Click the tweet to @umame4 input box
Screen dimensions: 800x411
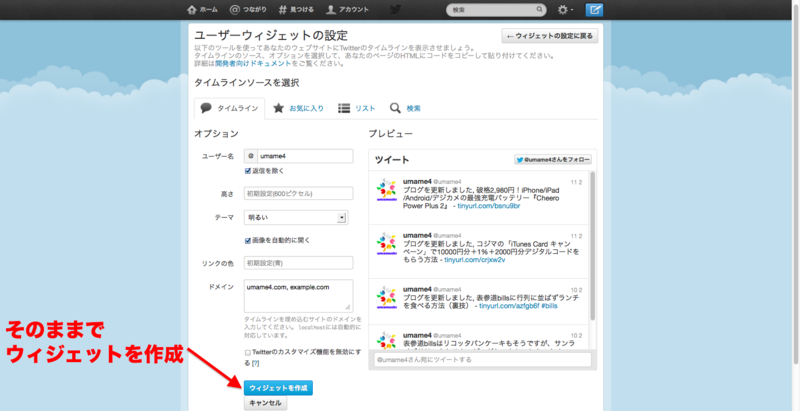point(482,359)
